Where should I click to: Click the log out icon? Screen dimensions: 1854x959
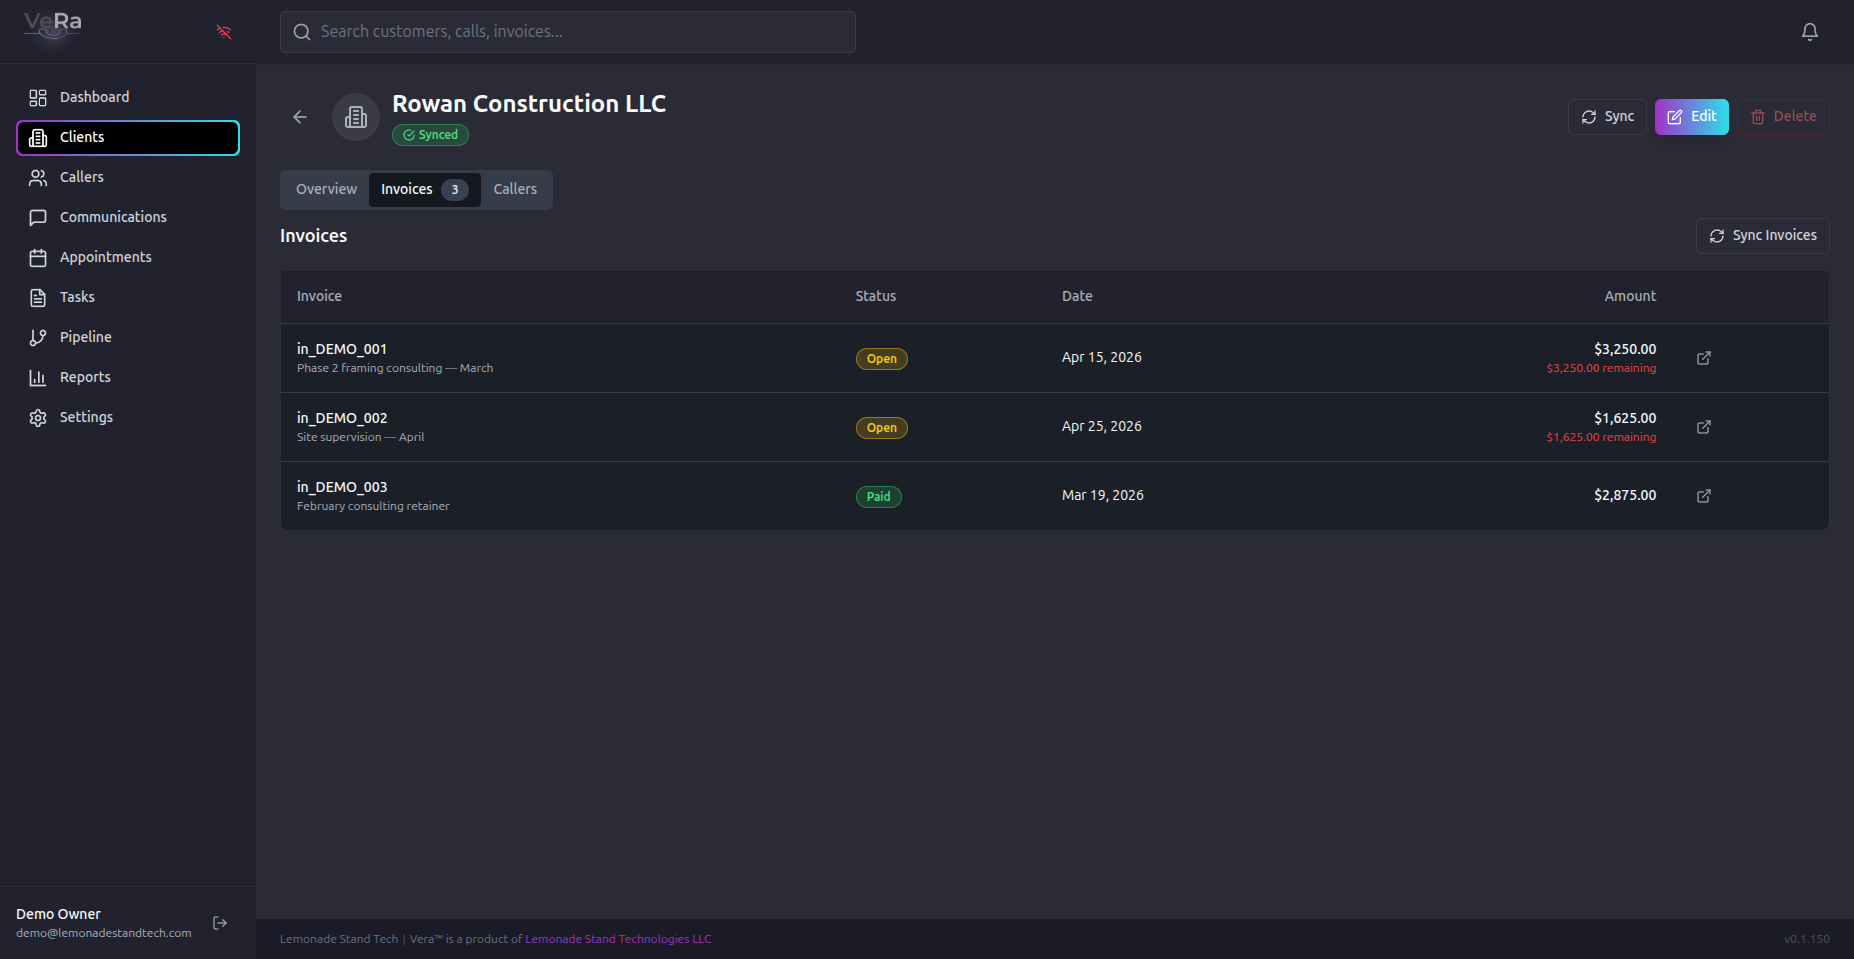coord(220,923)
